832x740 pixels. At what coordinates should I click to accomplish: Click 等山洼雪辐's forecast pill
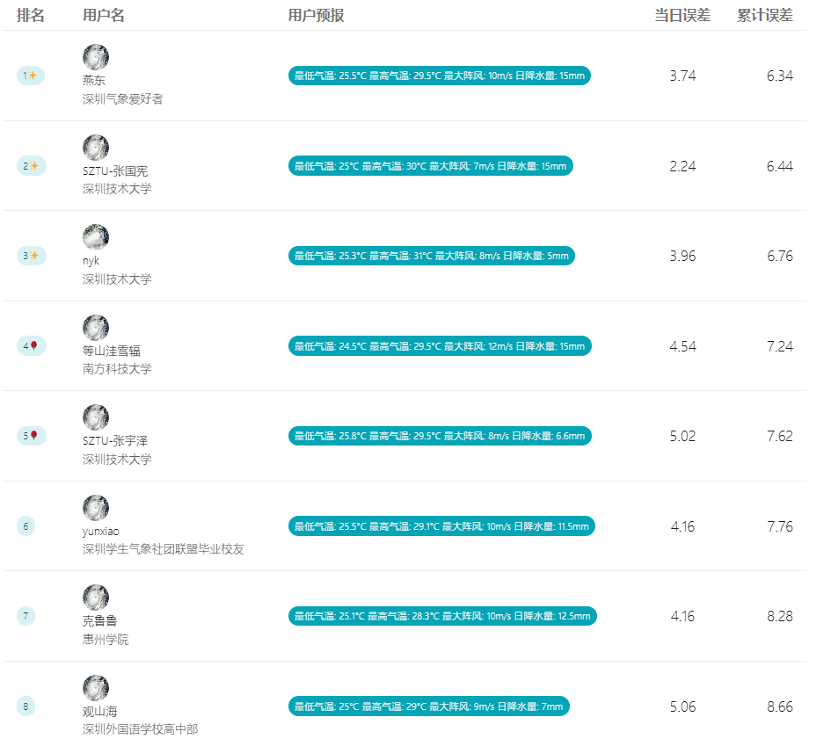tap(439, 346)
